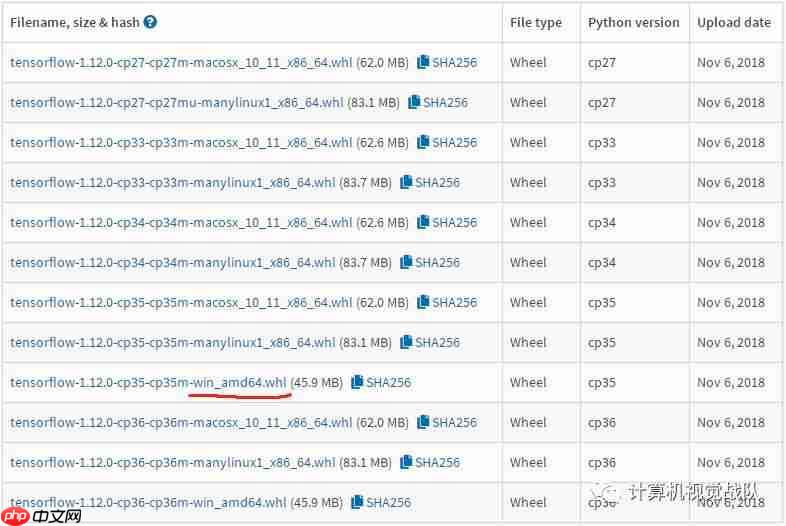Click the 'File type' column header
This screenshot has width=786, height=526.
(x=535, y=23)
